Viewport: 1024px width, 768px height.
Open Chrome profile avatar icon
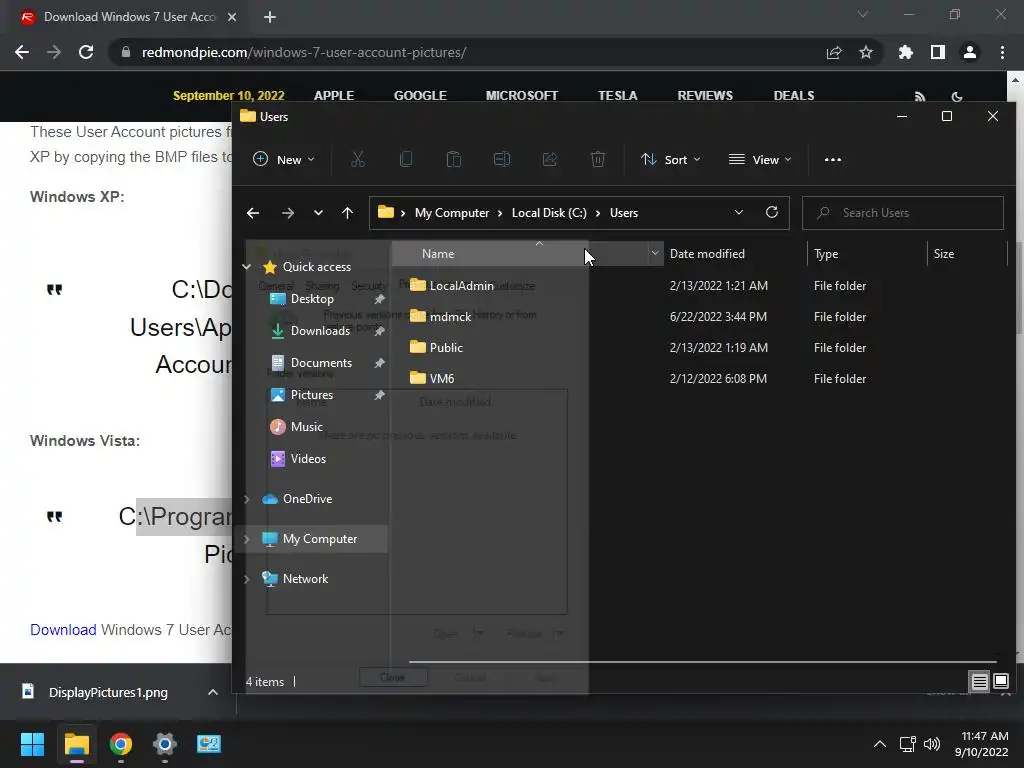point(970,52)
